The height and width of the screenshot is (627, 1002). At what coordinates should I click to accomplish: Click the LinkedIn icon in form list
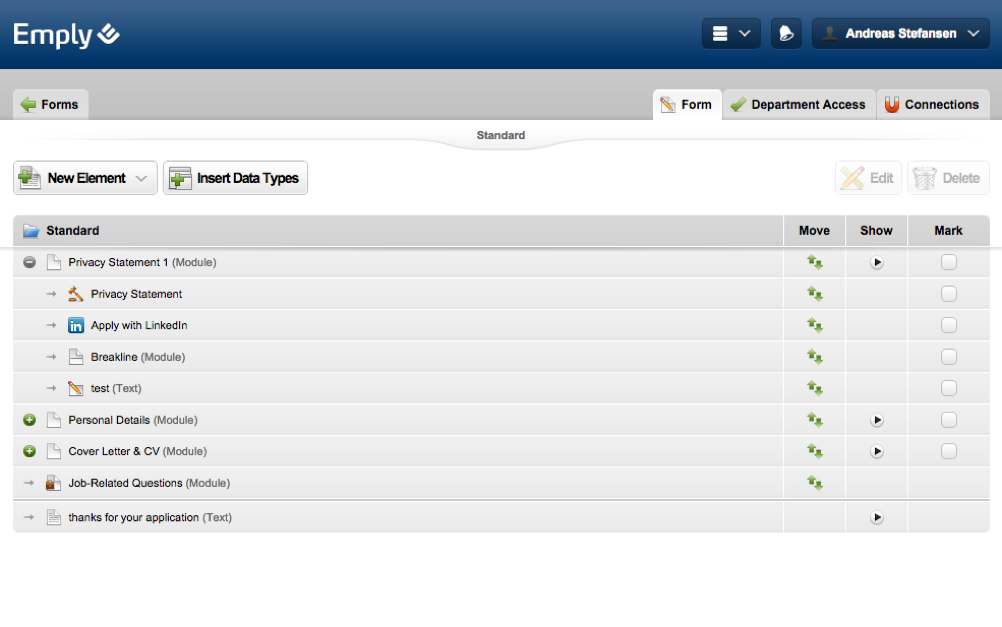76,326
